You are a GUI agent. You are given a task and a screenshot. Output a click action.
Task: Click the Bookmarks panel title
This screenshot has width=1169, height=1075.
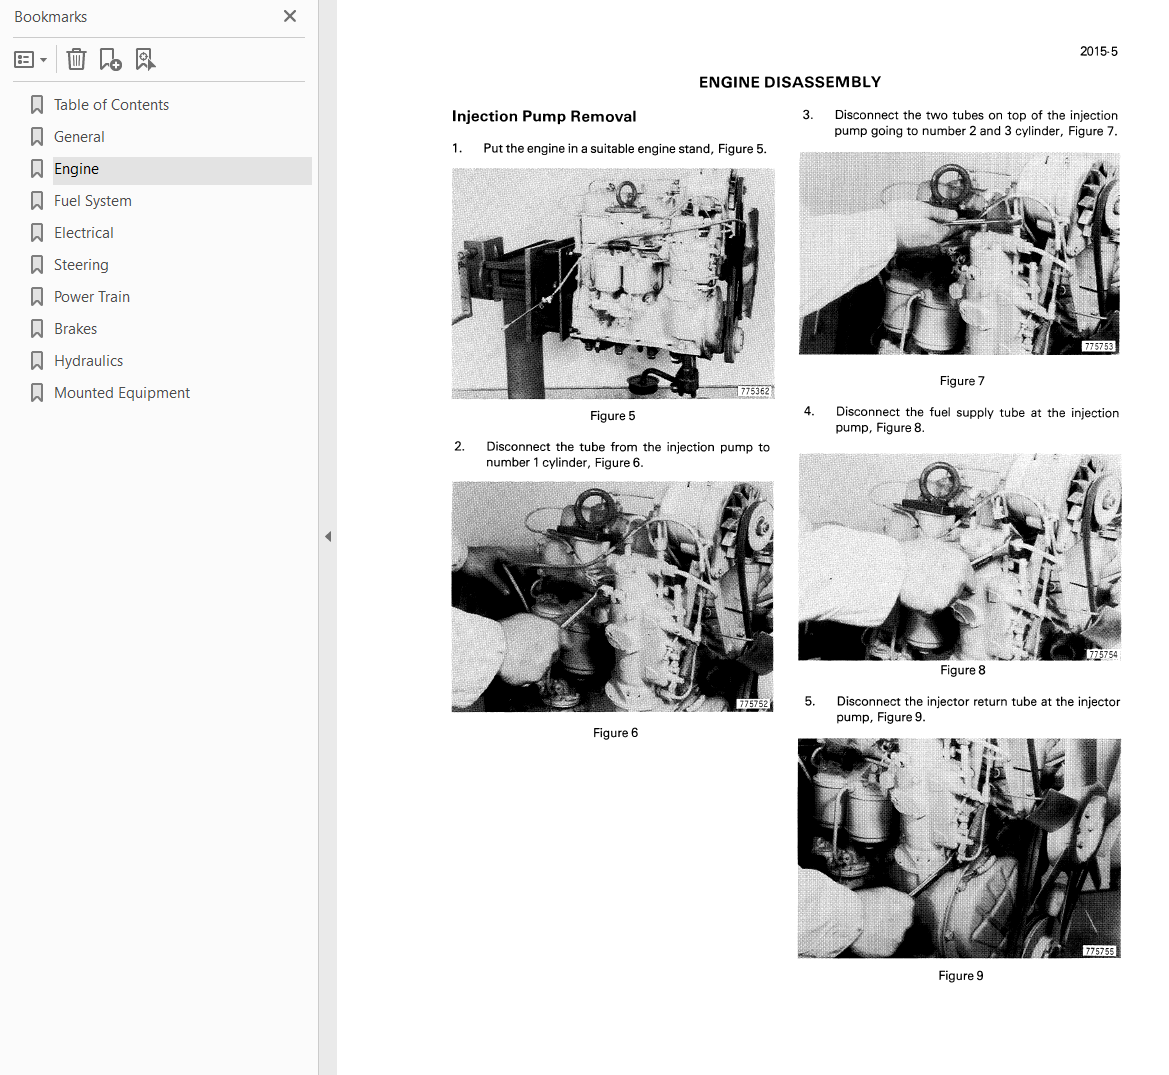[x=50, y=16]
